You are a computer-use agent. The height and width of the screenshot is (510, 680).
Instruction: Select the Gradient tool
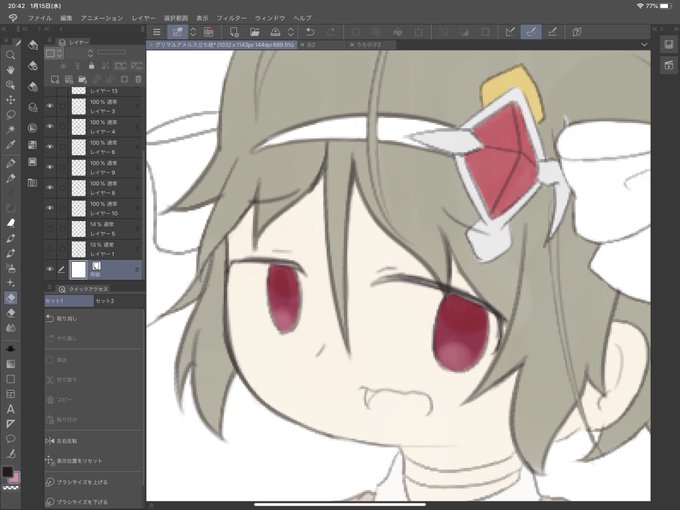coord(10,364)
